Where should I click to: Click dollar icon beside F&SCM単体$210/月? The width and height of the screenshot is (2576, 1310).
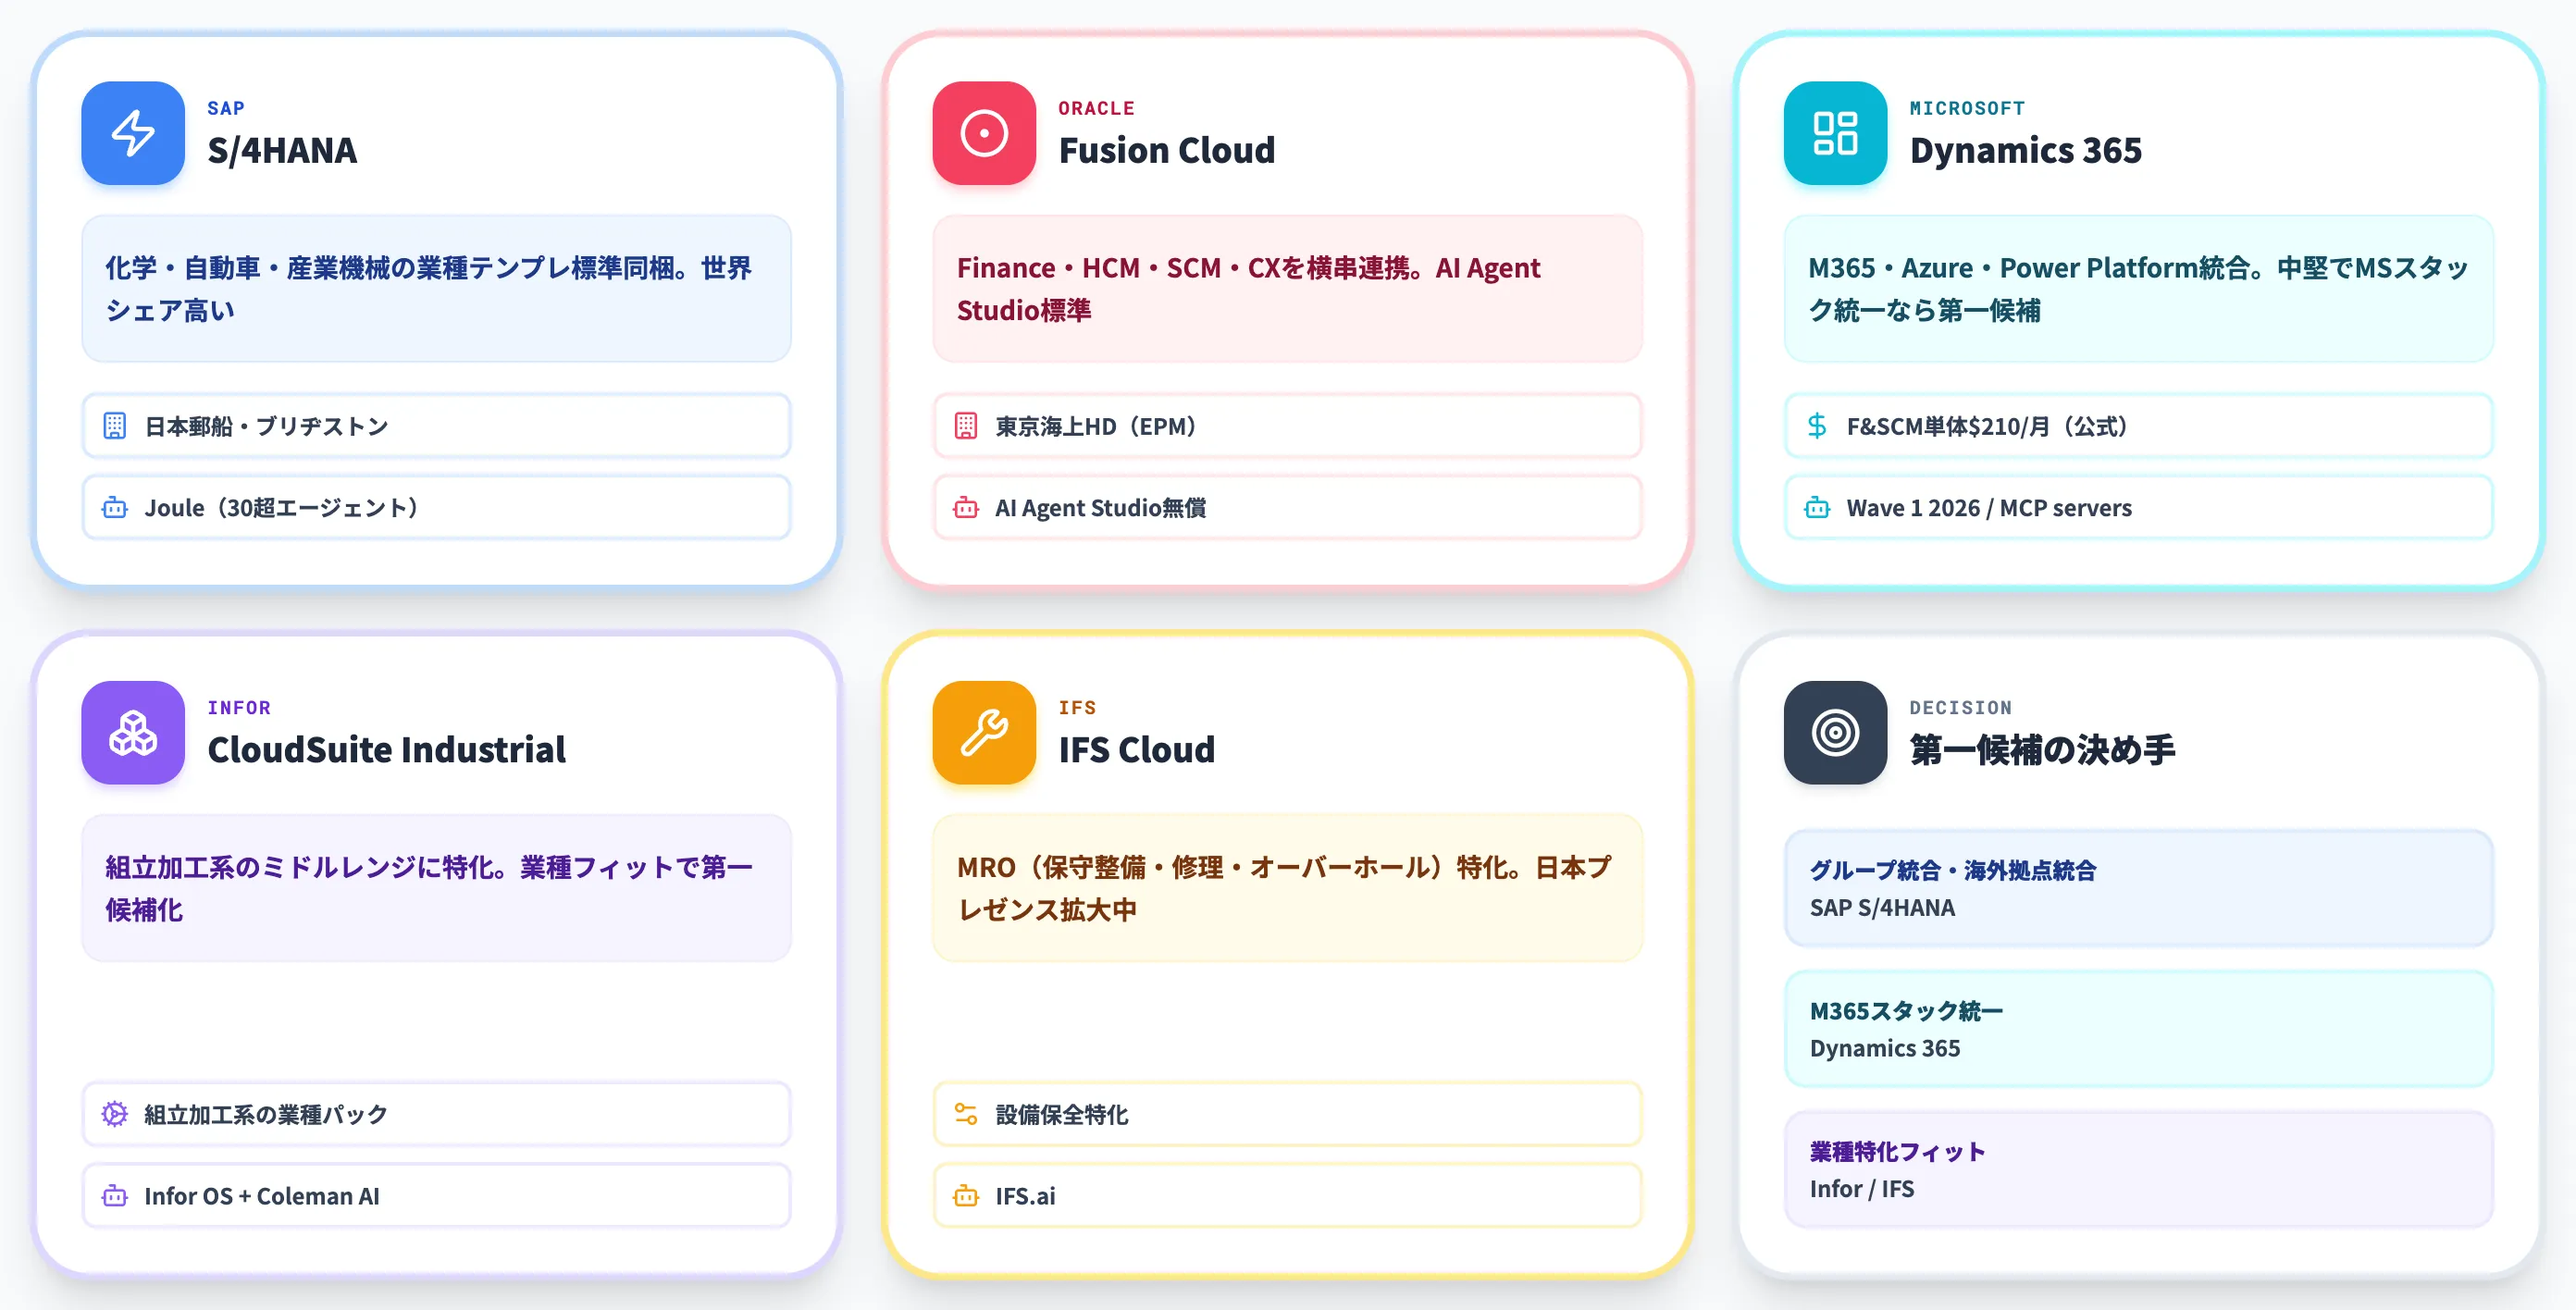click(1817, 426)
